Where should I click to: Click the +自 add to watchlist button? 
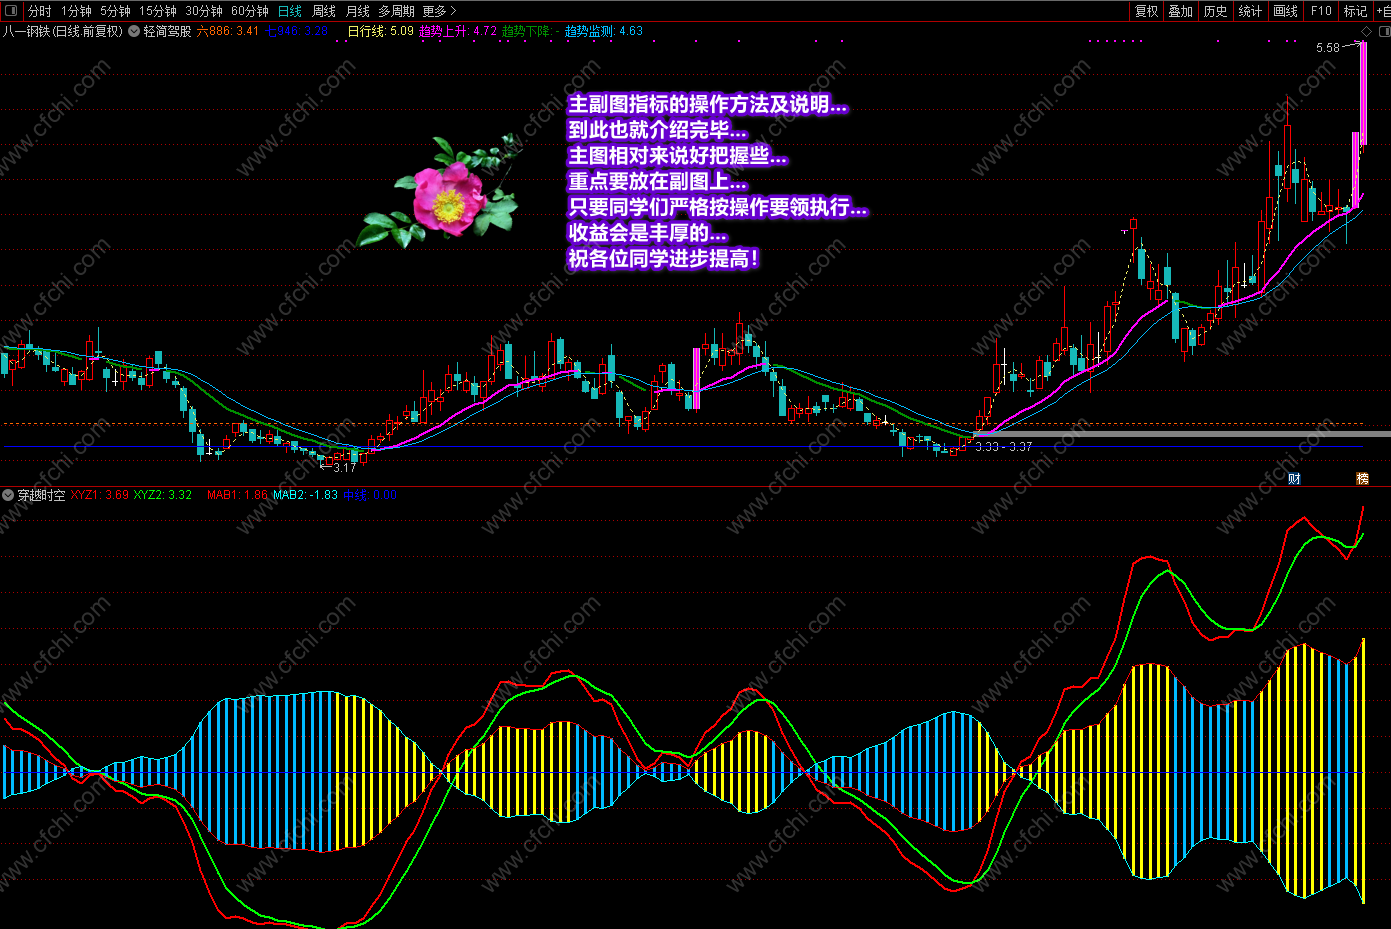pos(1382,11)
